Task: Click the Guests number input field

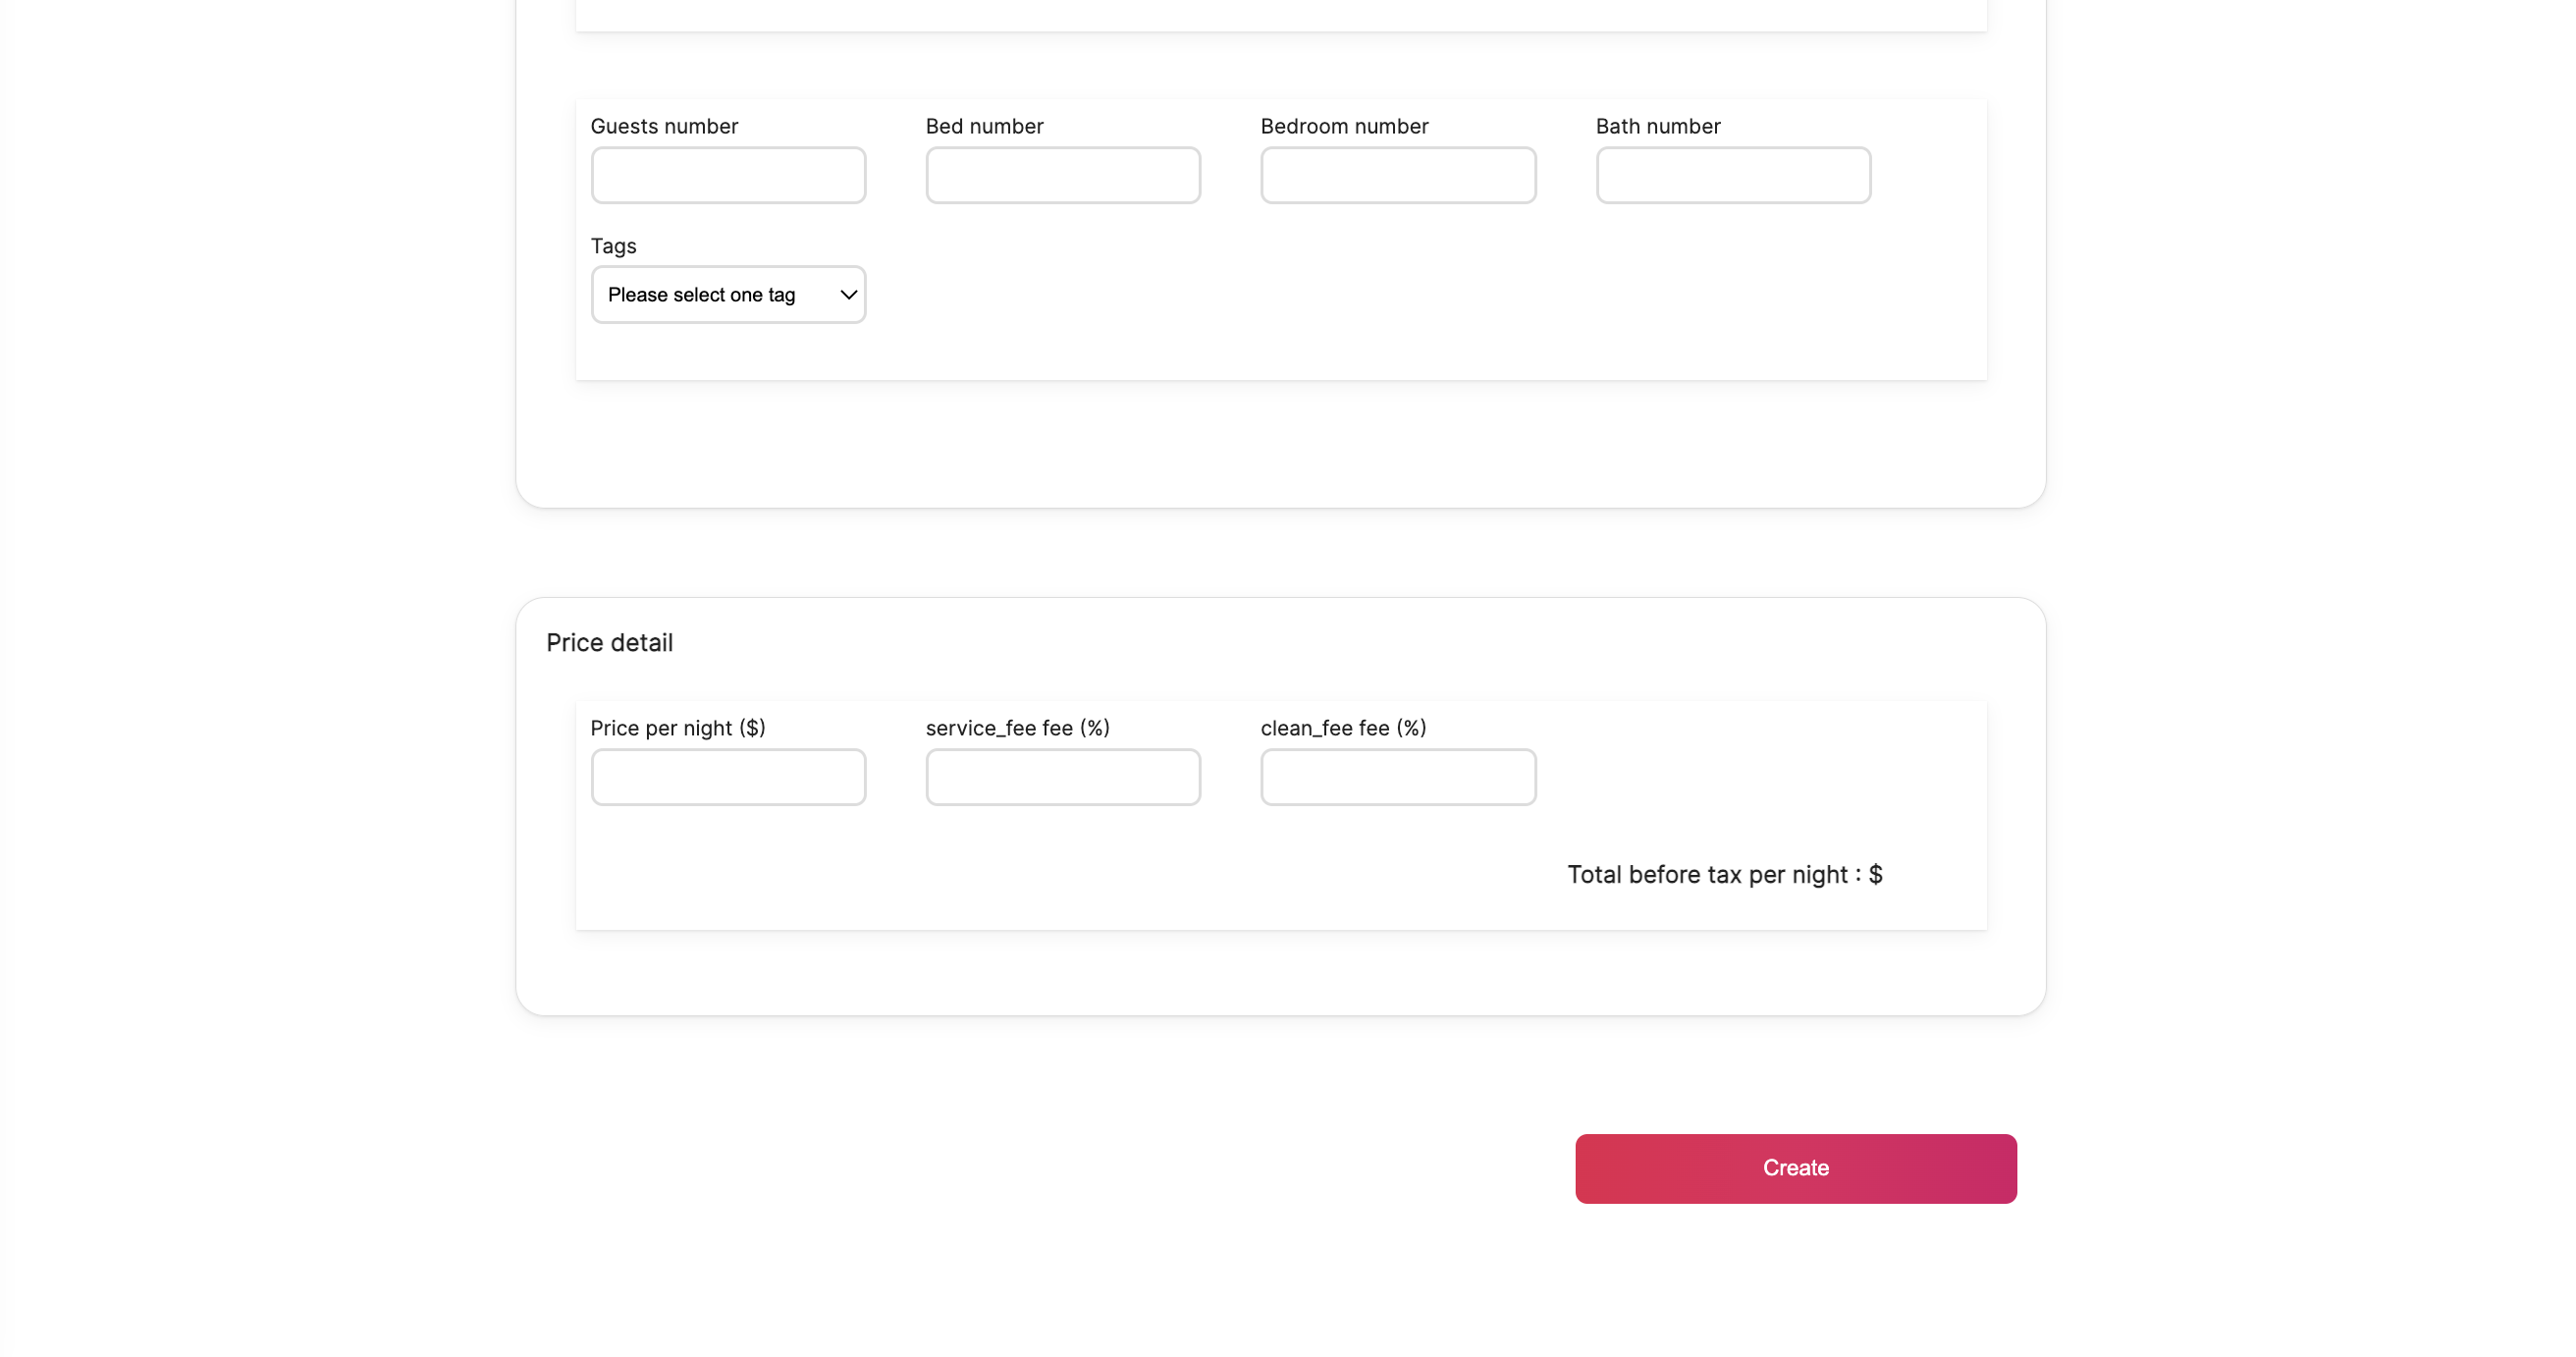Action: click(x=728, y=175)
